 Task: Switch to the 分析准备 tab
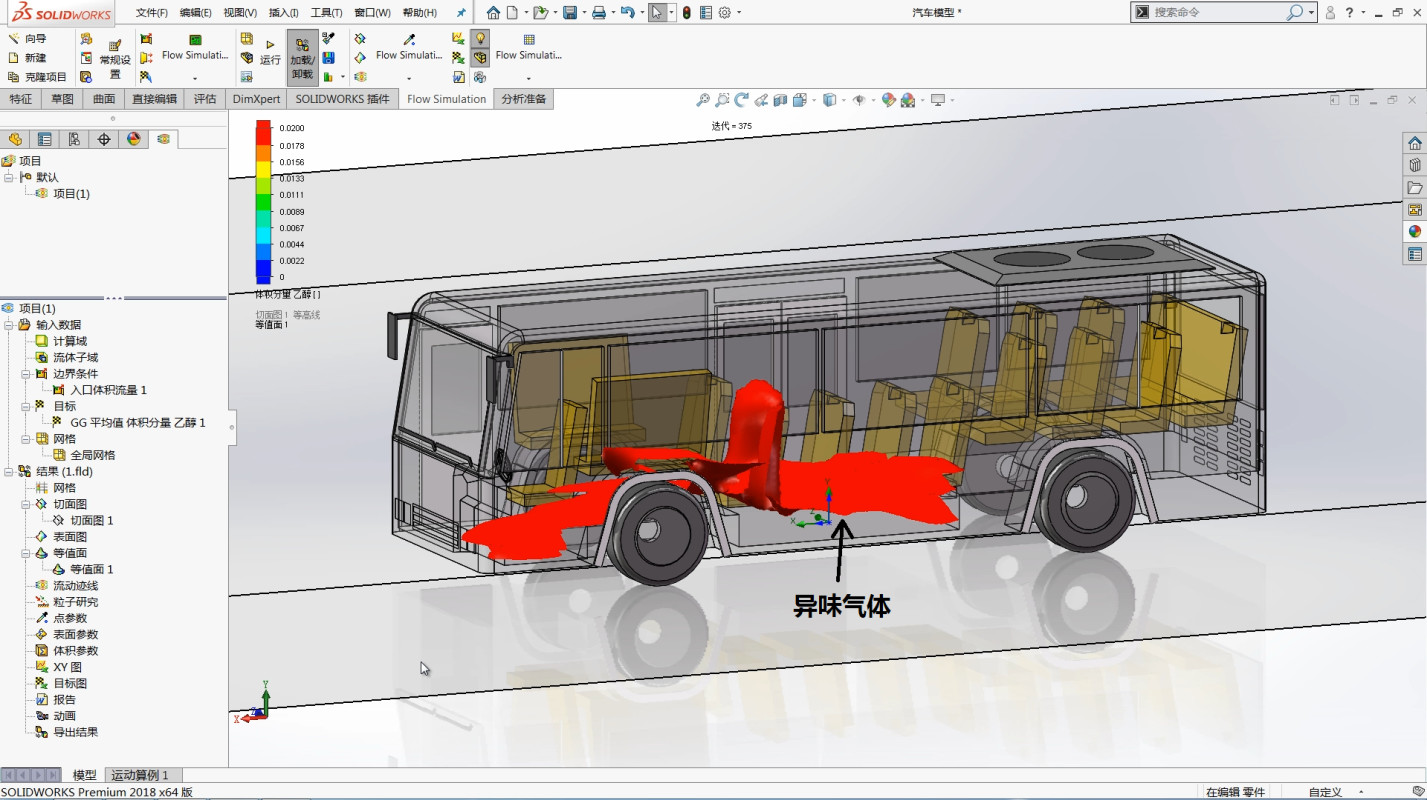524,99
